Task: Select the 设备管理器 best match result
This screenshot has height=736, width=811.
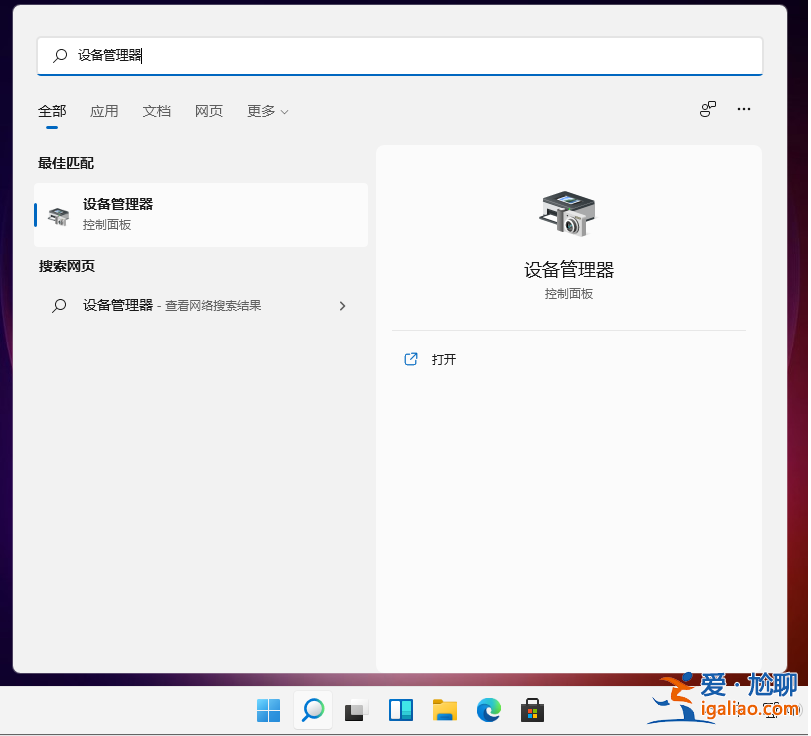Action: pyautogui.click(x=200, y=214)
